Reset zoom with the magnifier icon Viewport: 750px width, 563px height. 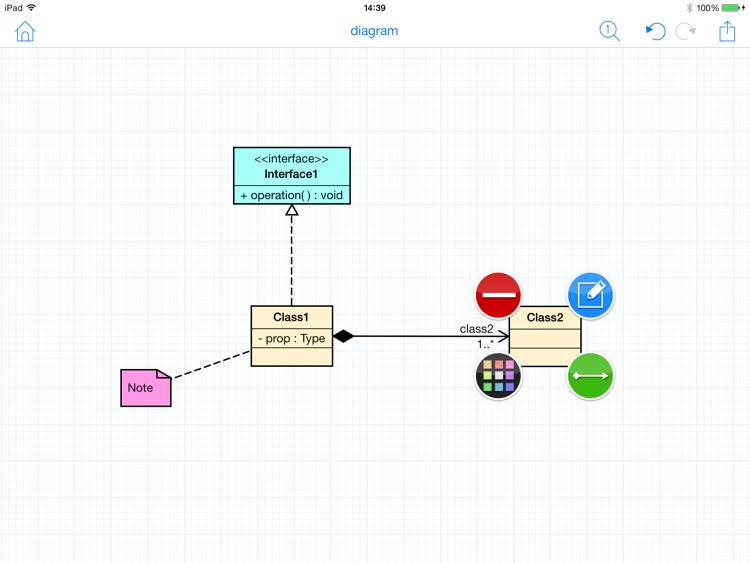(x=609, y=31)
